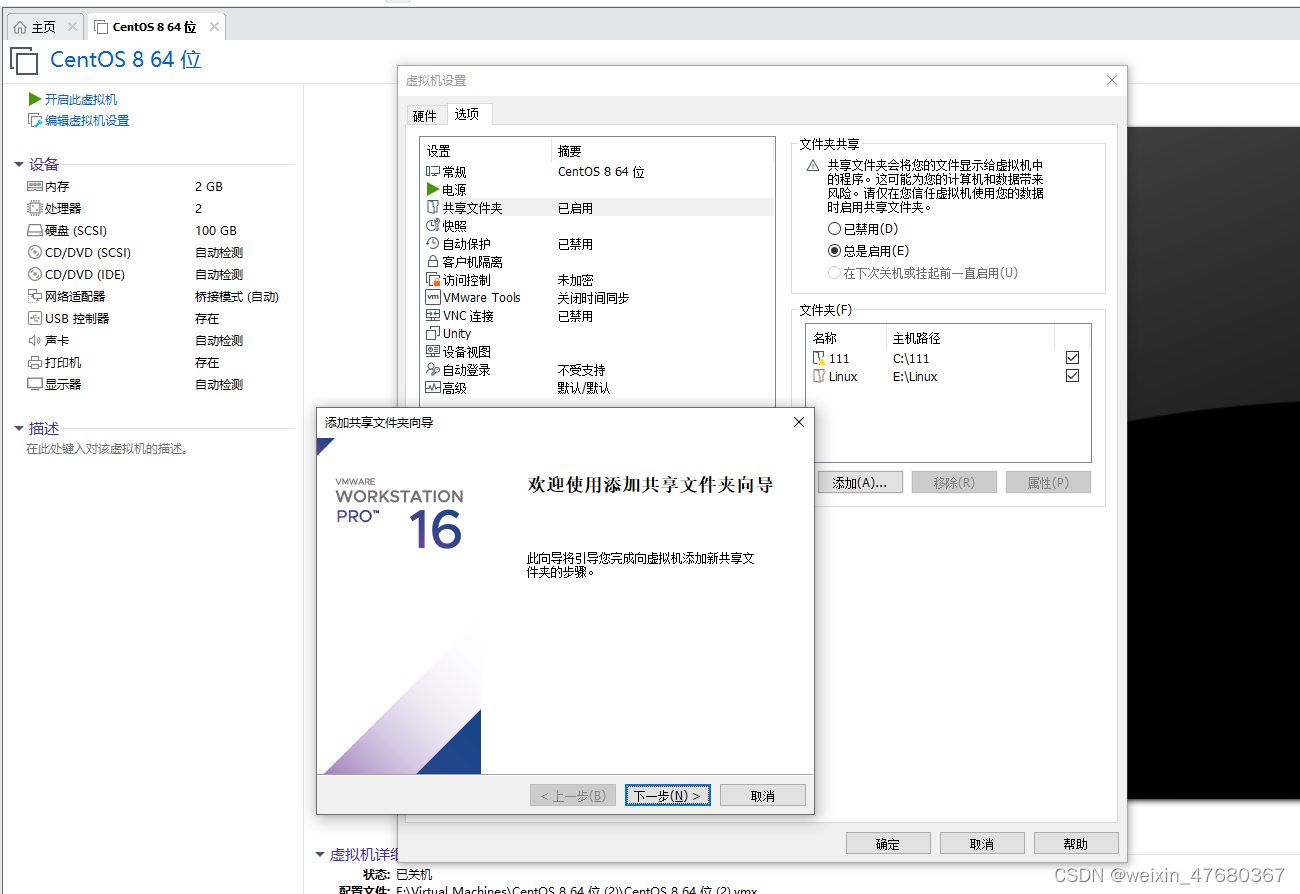
Task: Click the 常规 settings icon in options list
Action: [433, 172]
